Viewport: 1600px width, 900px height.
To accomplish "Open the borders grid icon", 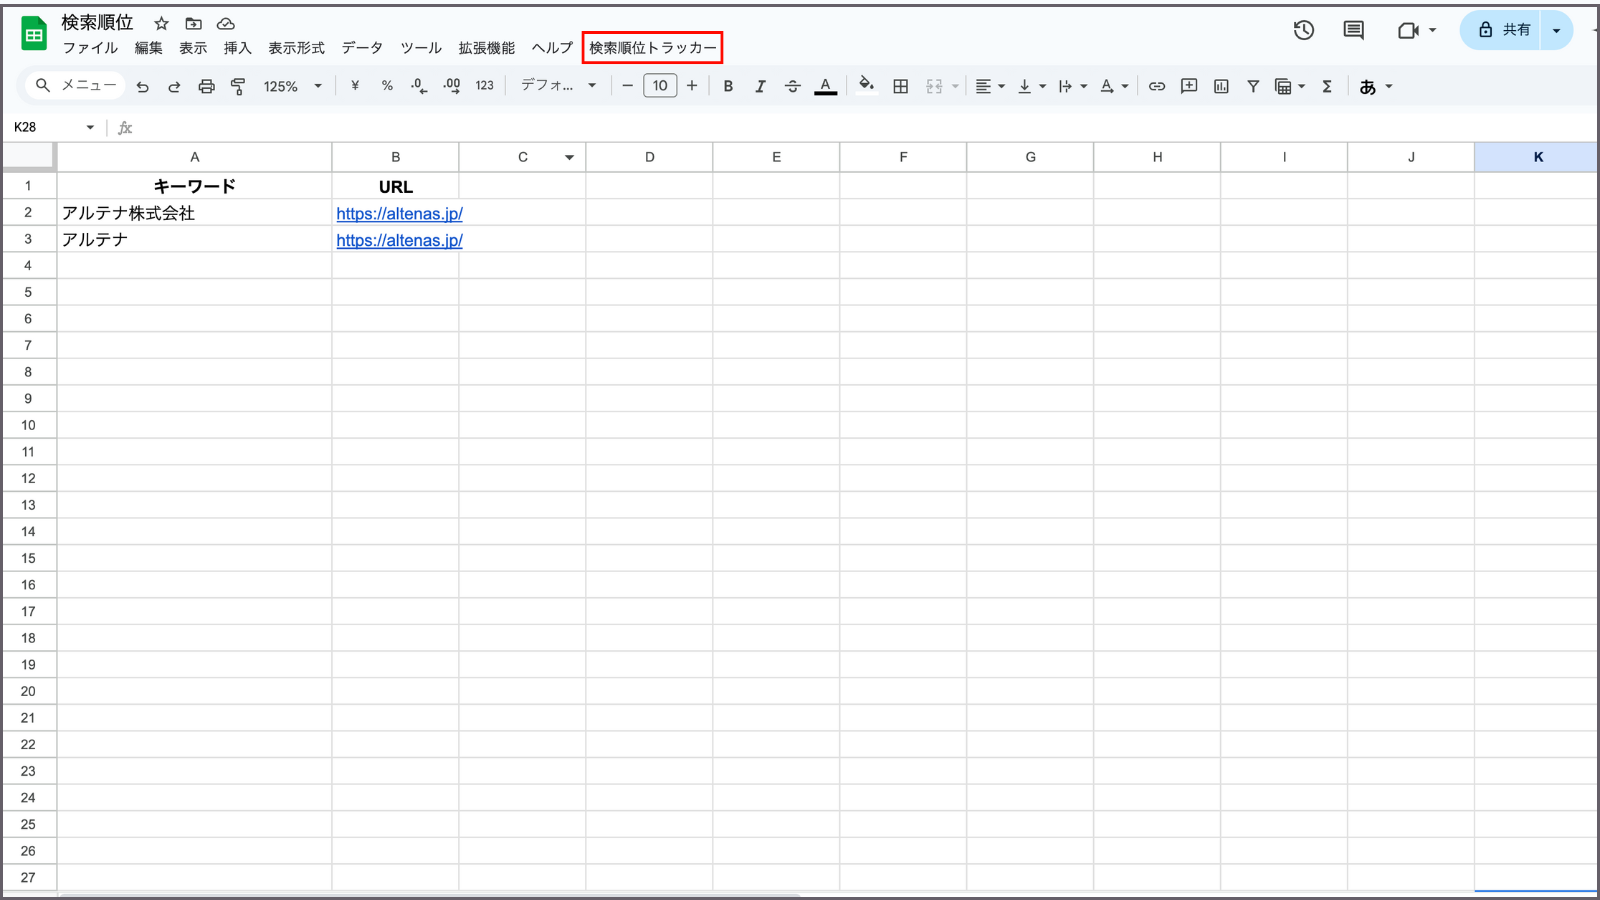I will point(900,87).
